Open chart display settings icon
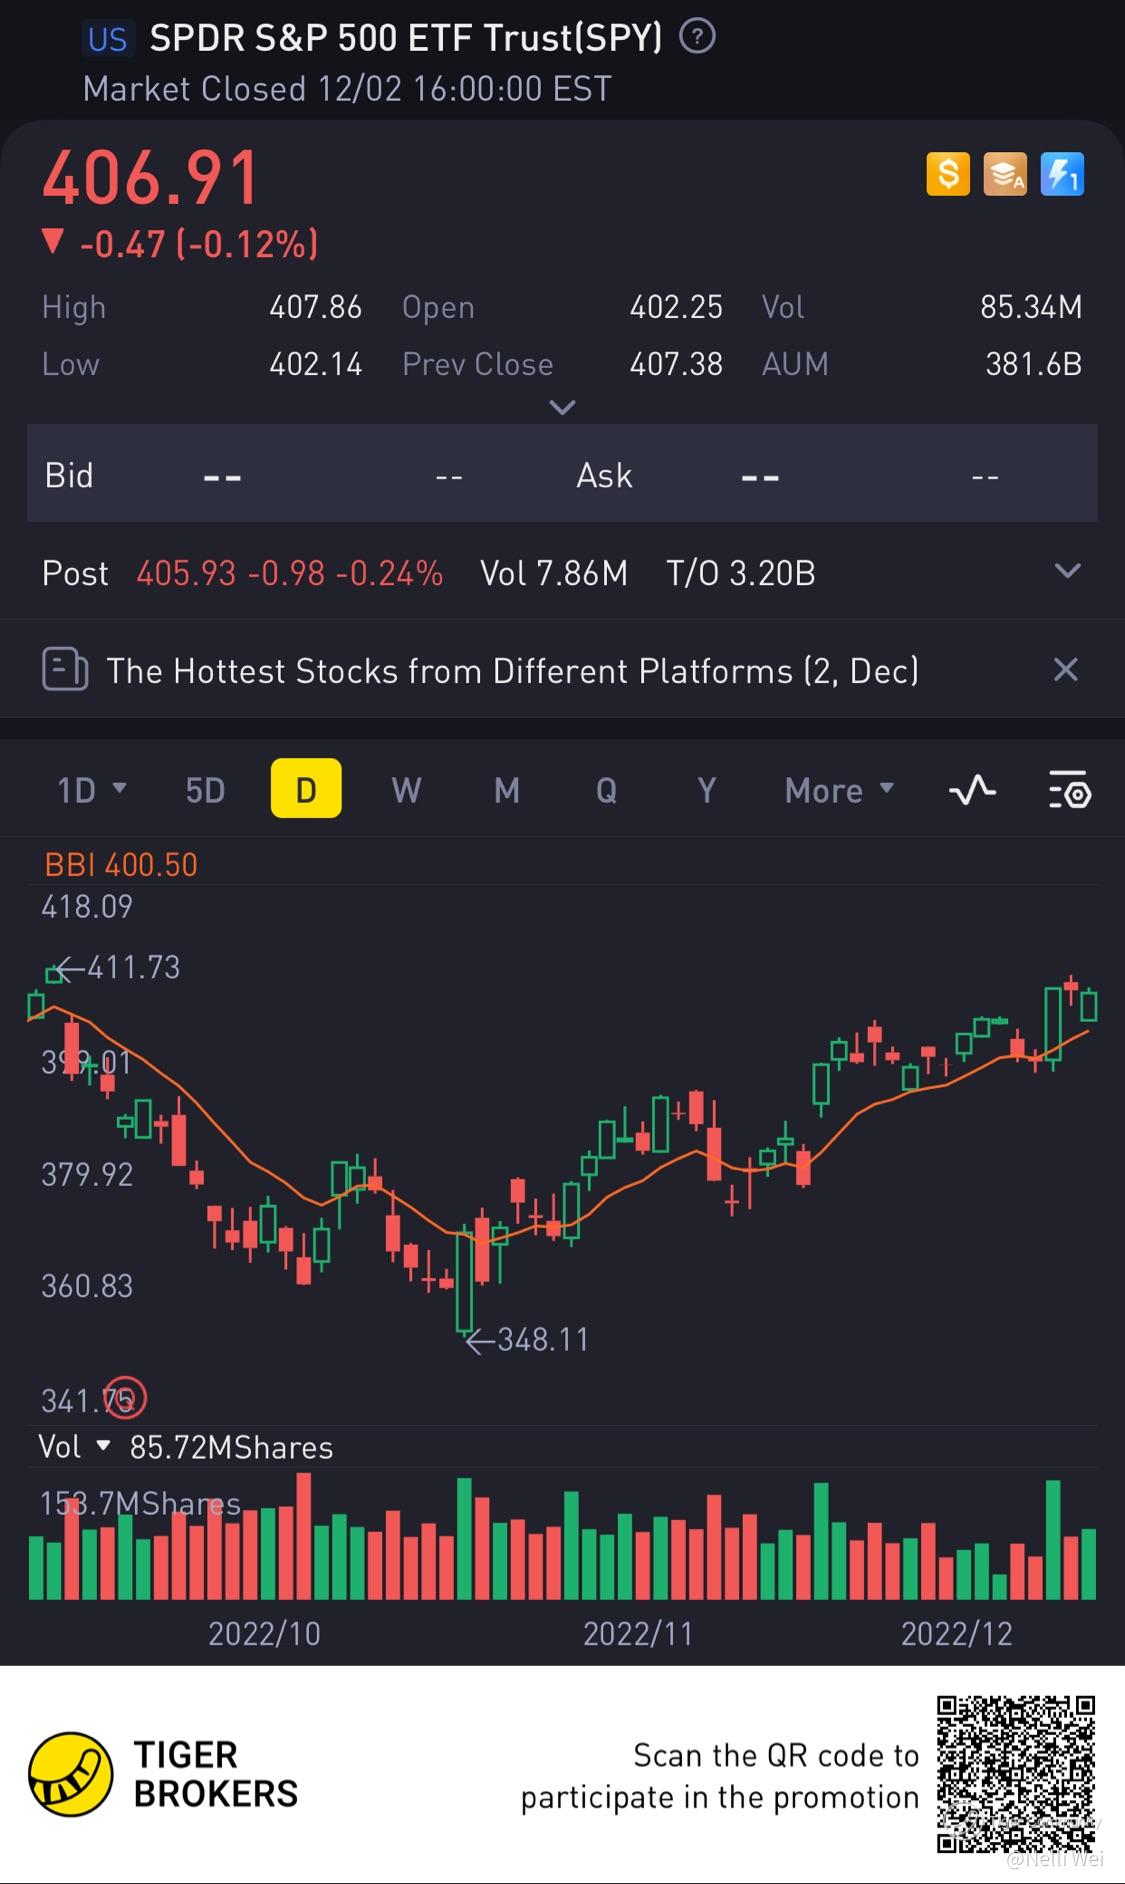The image size is (1125, 1884). [x=1069, y=790]
